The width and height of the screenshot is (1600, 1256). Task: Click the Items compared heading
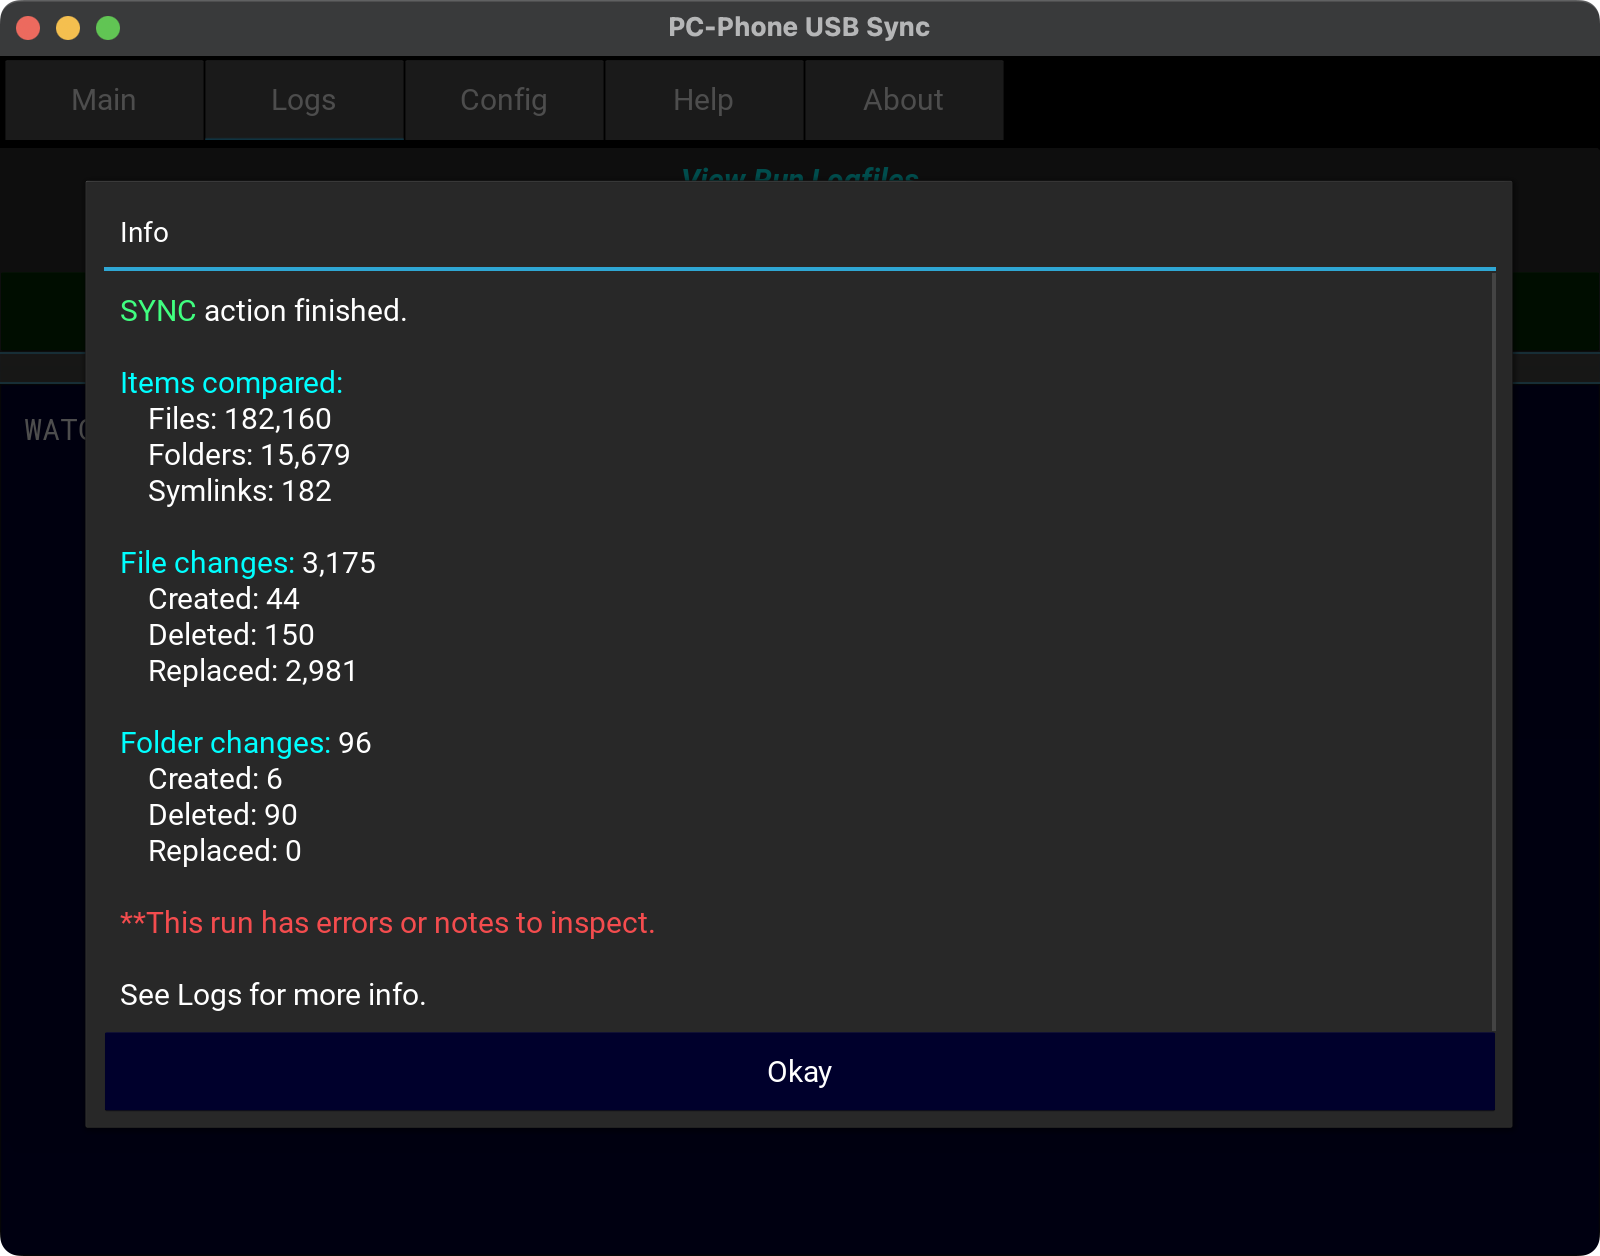pos(231,383)
